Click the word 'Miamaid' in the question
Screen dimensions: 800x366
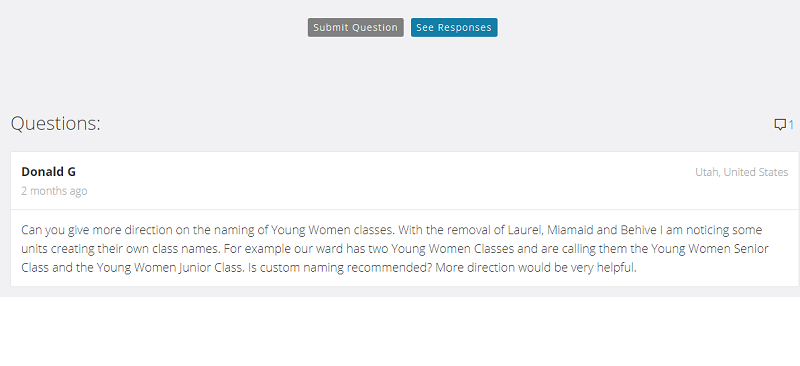(x=570, y=230)
